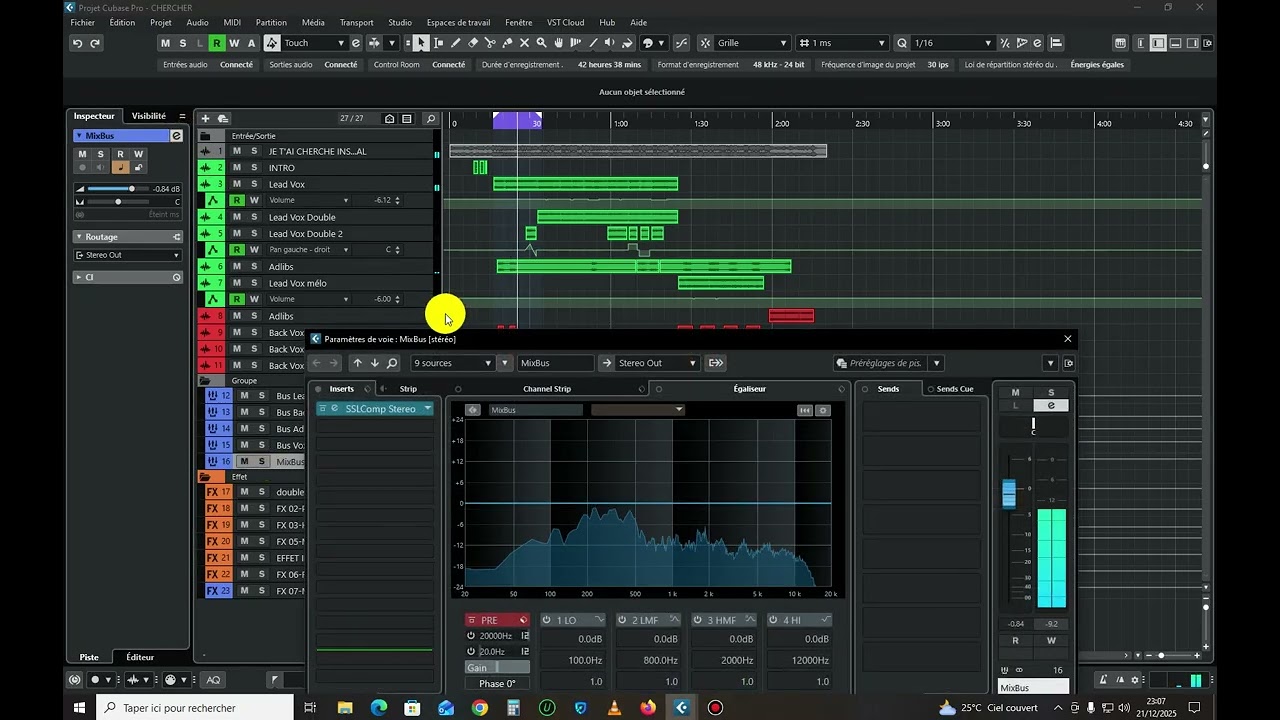Click next channel down arrow in channel settings
1280x720 pixels.
(x=375, y=363)
